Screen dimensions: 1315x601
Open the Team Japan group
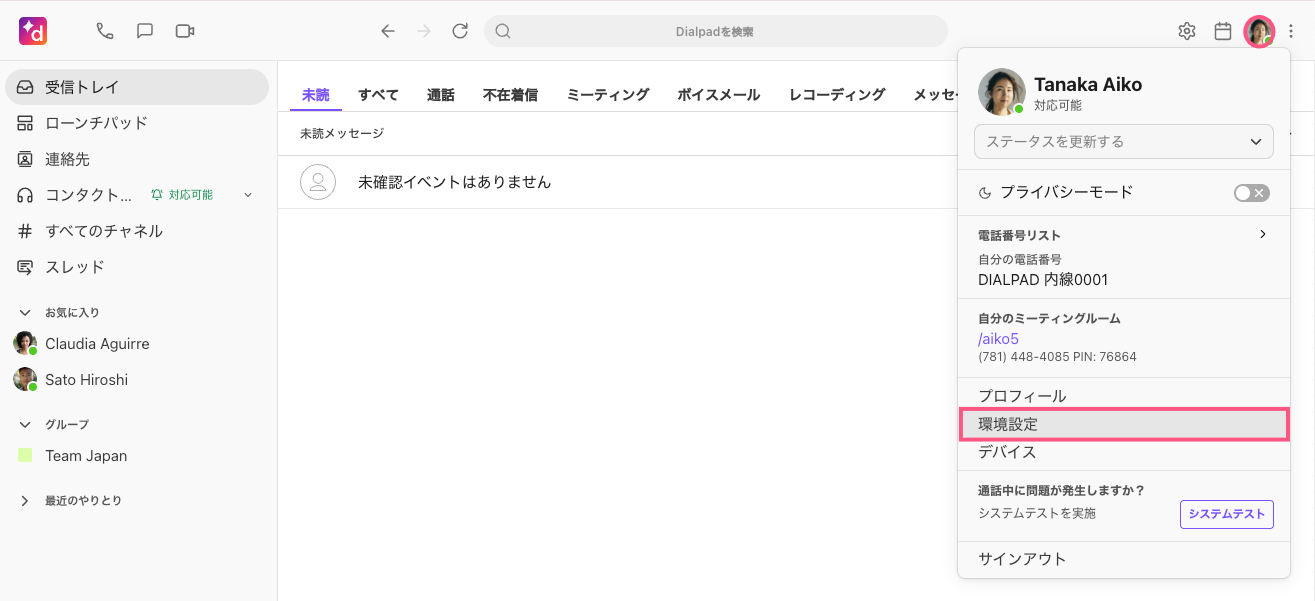click(137, 456)
